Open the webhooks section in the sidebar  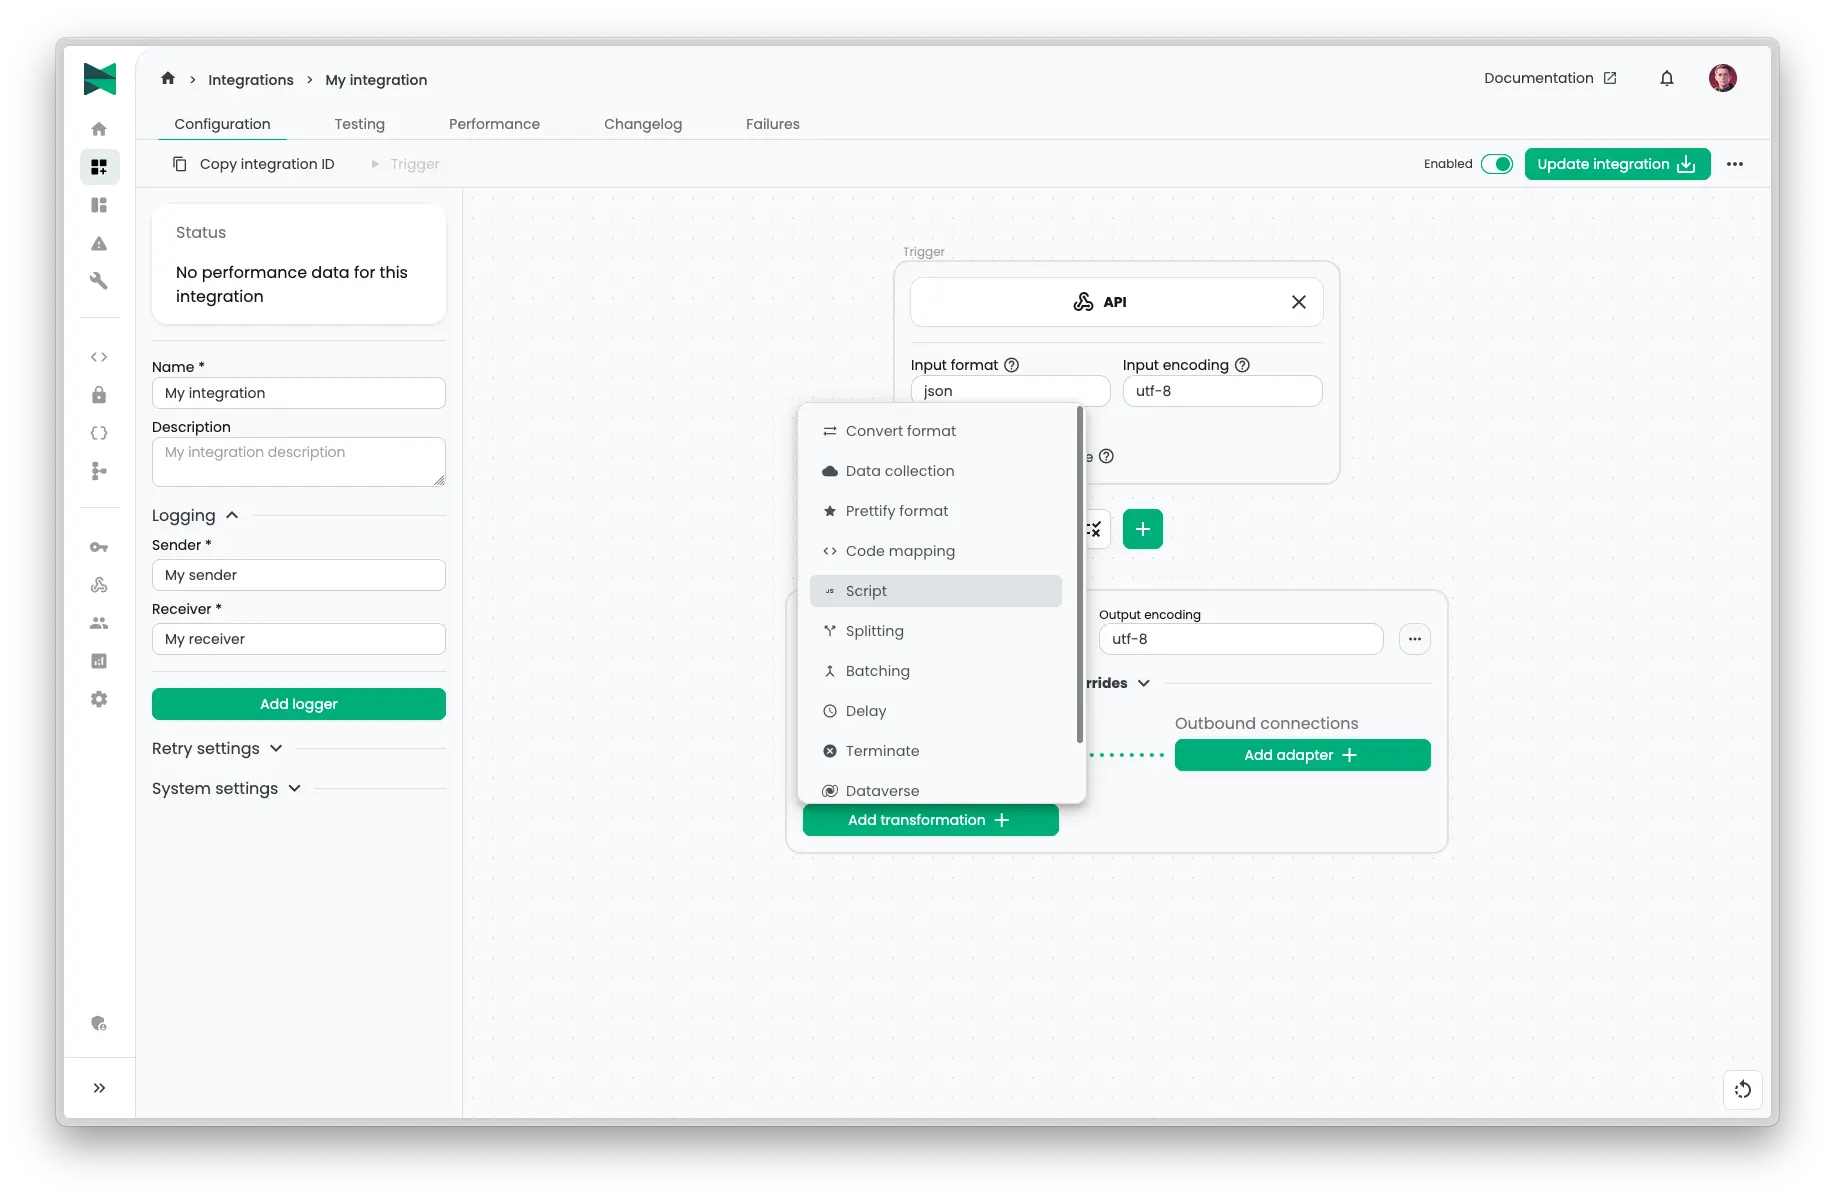tap(99, 585)
